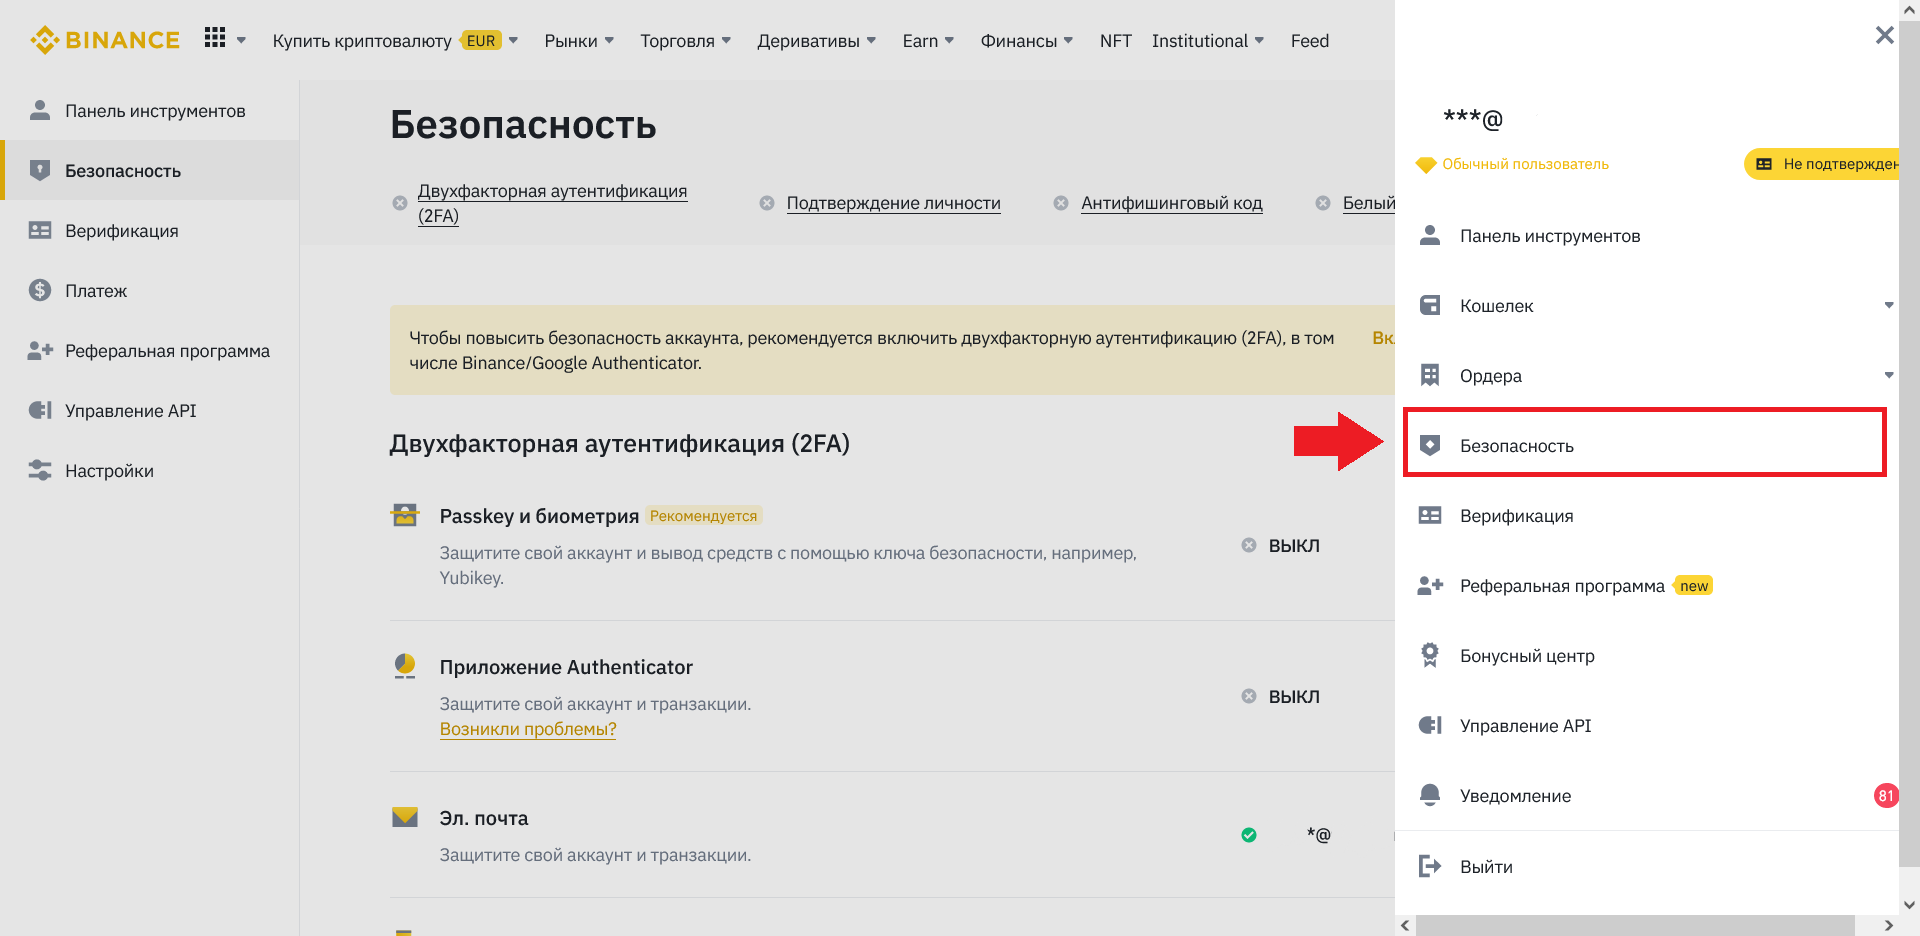Open the Institutional dropdown menu
The image size is (1920, 936).
1208,40
